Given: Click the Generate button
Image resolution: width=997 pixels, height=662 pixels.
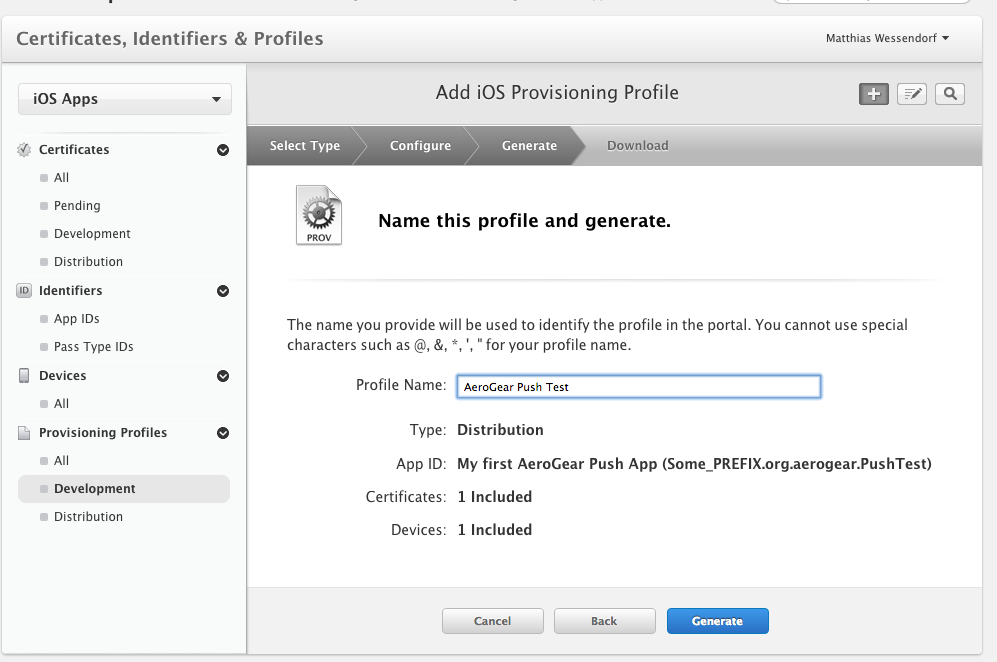Looking at the screenshot, I should coord(717,620).
